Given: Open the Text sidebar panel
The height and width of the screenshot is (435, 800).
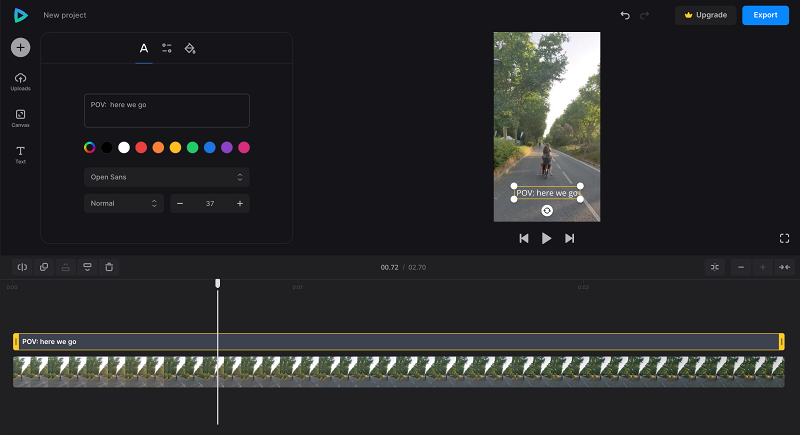Looking at the screenshot, I should pyautogui.click(x=20, y=155).
